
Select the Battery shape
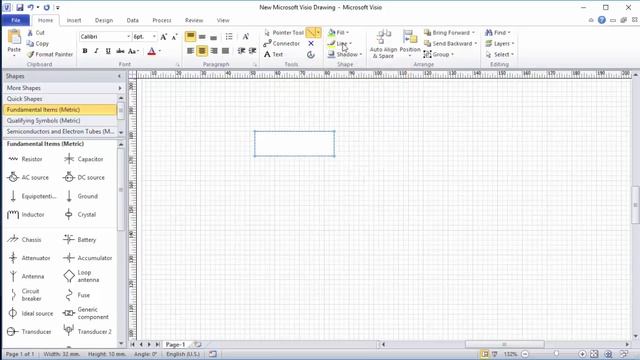[x=80, y=240]
